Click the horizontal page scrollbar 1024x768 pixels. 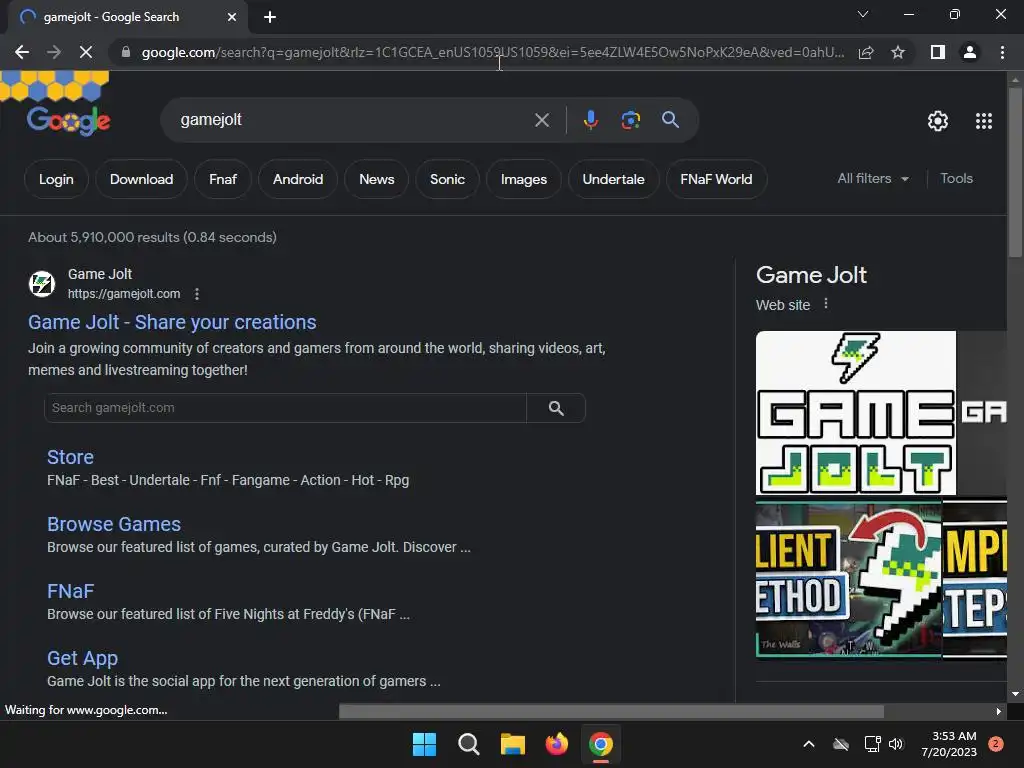pyautogui.click(x=611, y=711)
